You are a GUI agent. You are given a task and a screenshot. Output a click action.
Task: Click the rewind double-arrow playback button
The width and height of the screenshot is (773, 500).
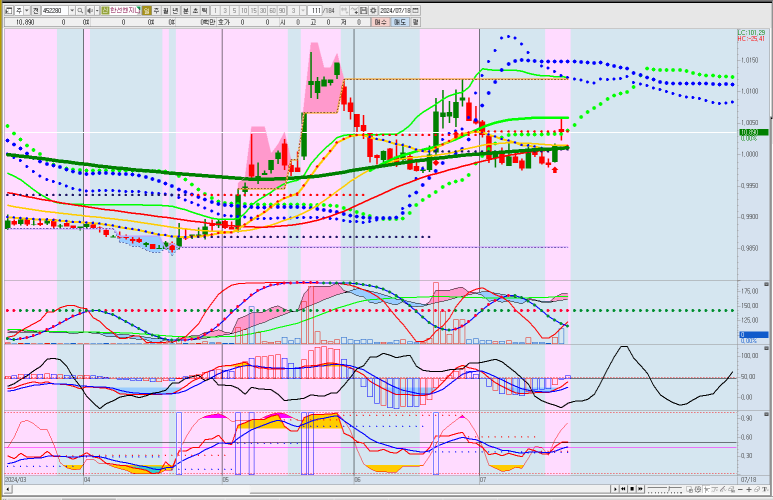(623, 489)
